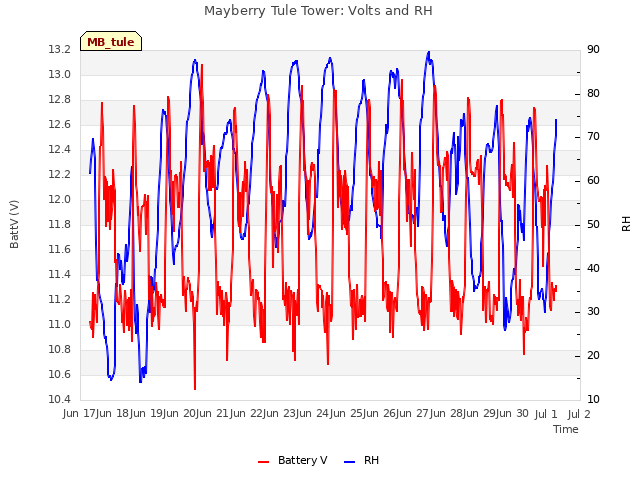
Task: Click the 30 RH tick label
Action: click(593, 312)
